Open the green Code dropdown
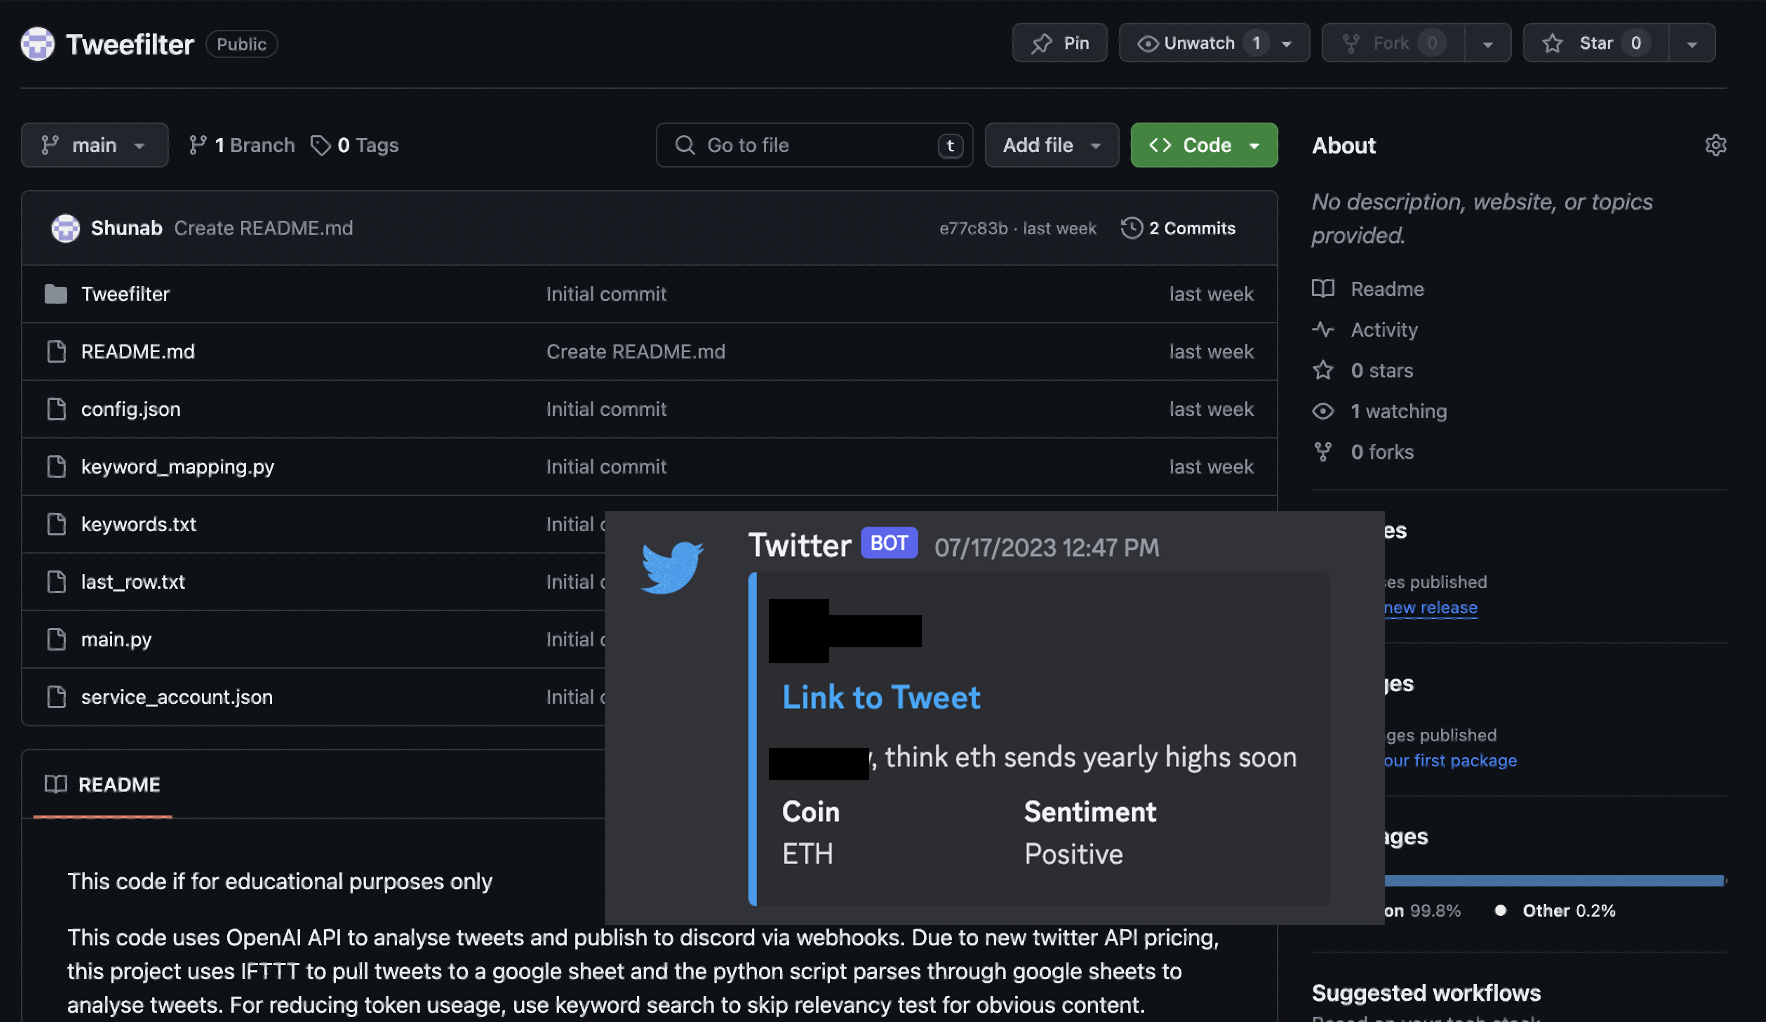1766x1022 pixels. (1204, 145)
